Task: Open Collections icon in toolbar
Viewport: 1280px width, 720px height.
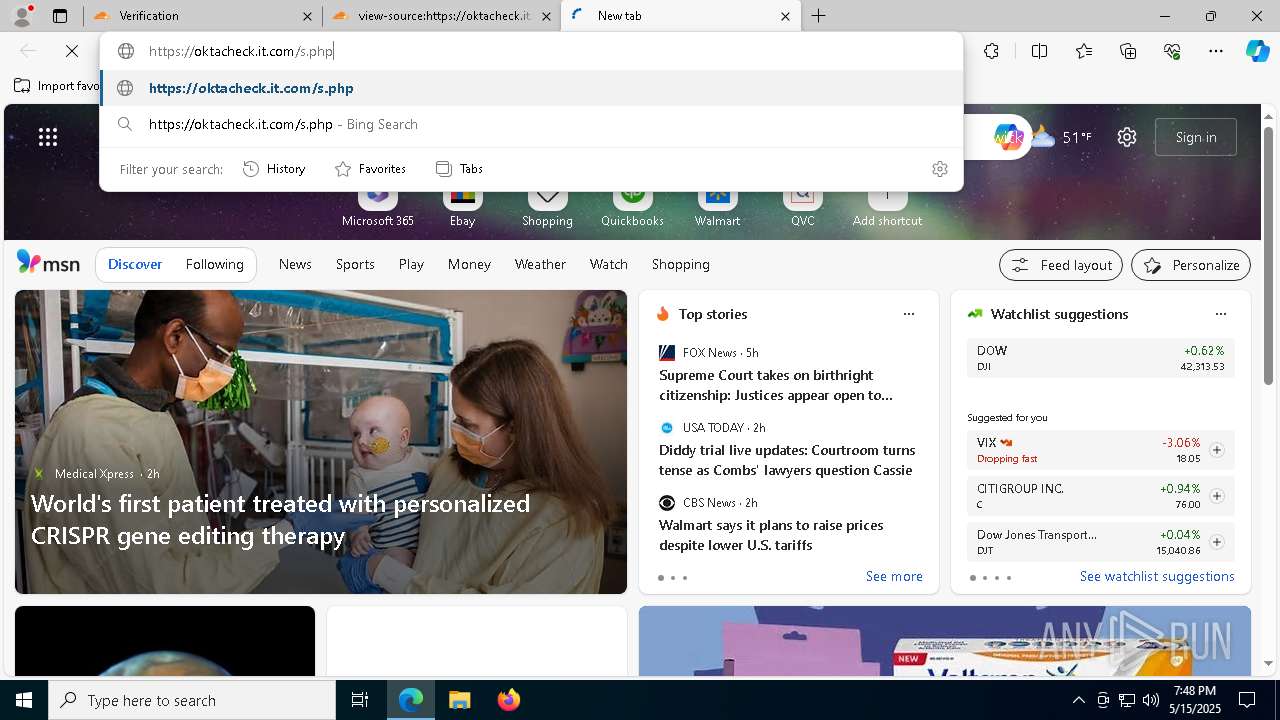Action: coord(1128,51)
